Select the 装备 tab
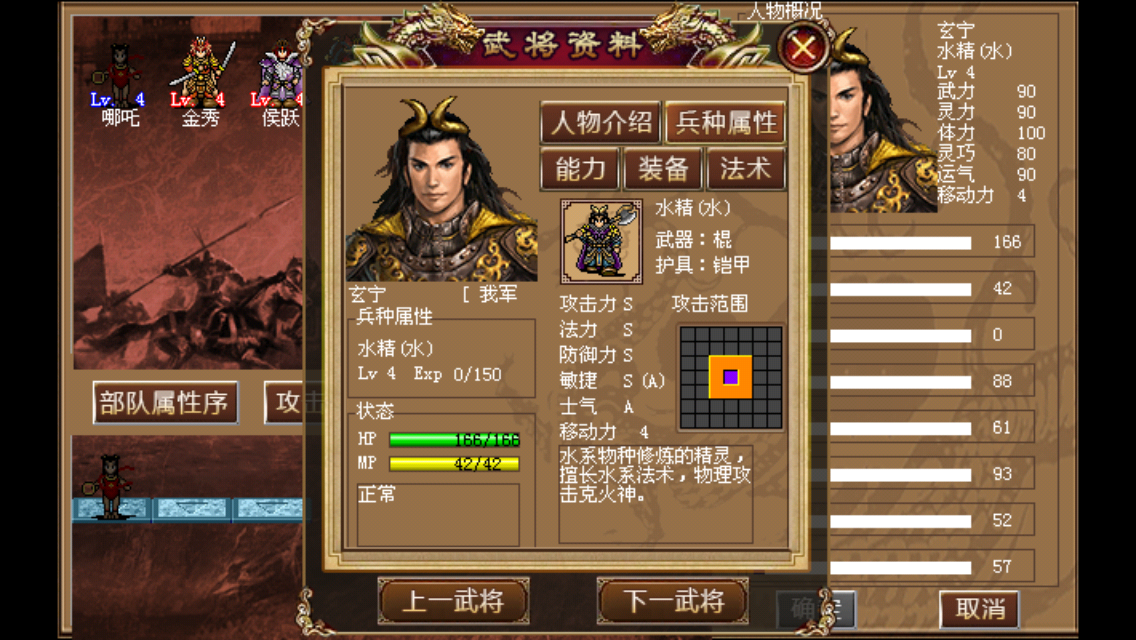This screenshot has height=640, width=1136. coord(662,169)
